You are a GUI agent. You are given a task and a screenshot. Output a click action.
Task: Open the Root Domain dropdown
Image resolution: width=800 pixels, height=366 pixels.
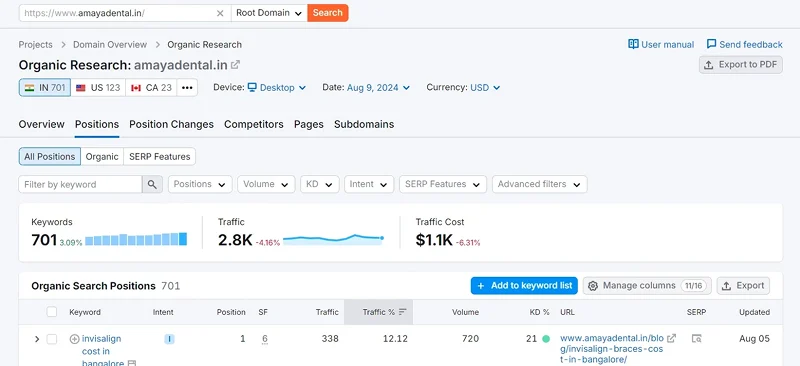[269, 13]
